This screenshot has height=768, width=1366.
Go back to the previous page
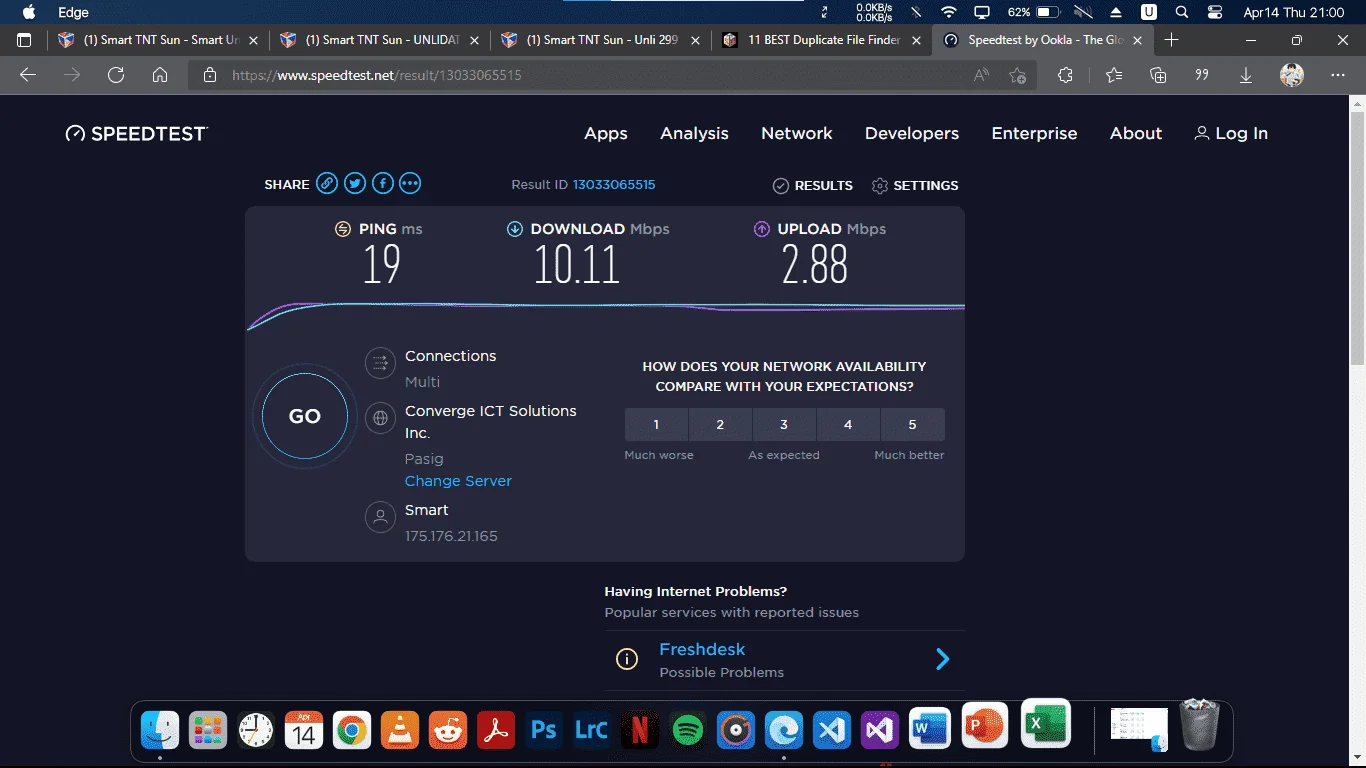pos(28,75)
